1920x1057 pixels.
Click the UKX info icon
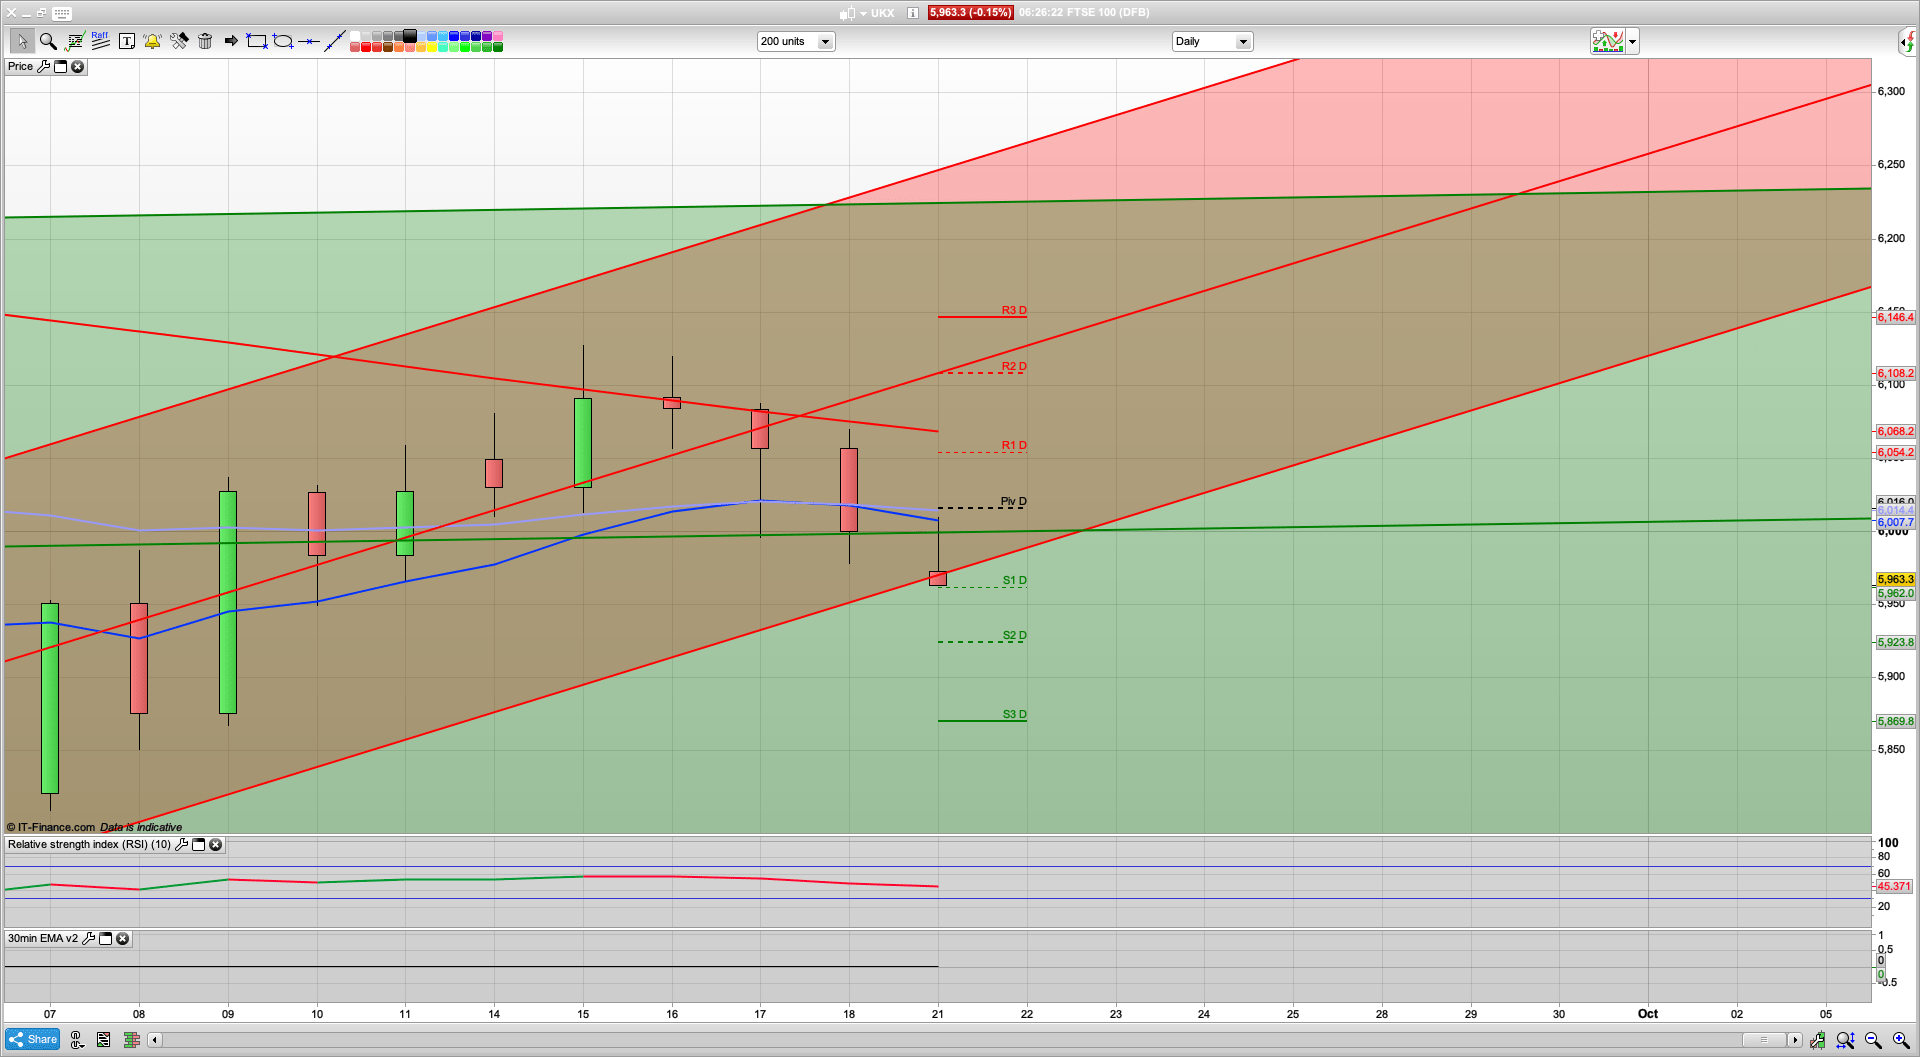point(911,13)
